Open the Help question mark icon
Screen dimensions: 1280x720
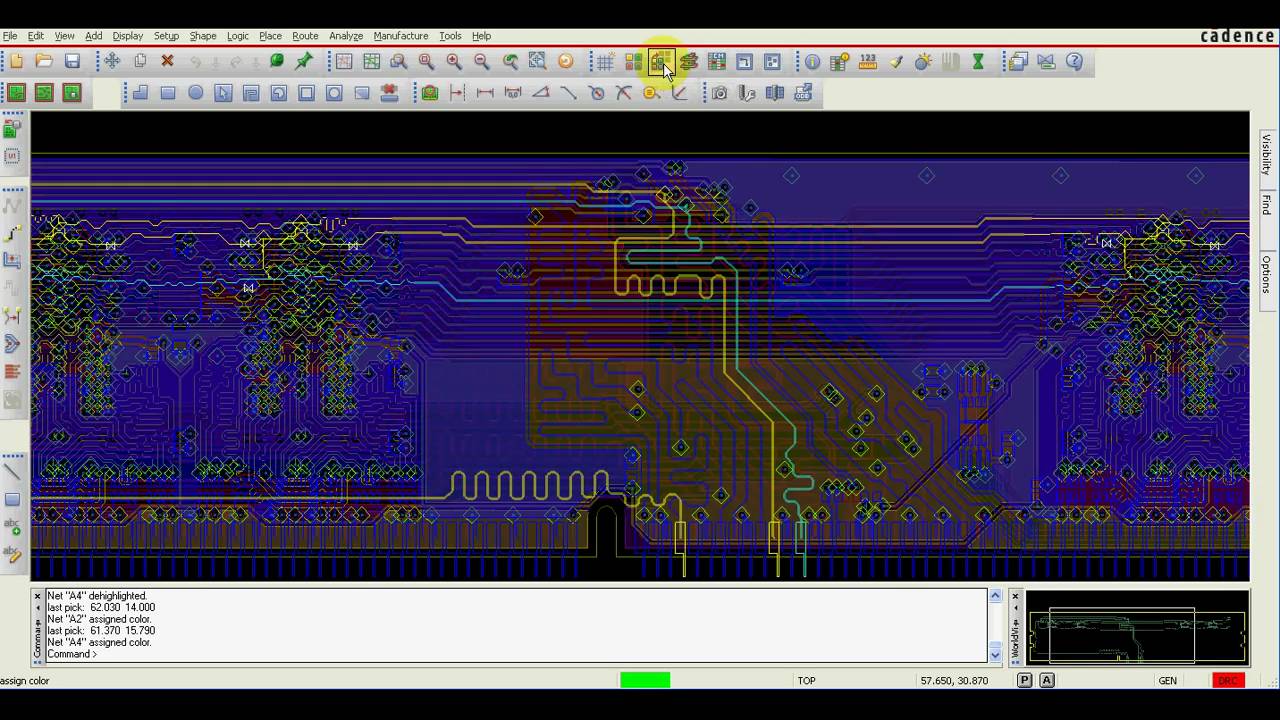click(x=1074, y=62)
